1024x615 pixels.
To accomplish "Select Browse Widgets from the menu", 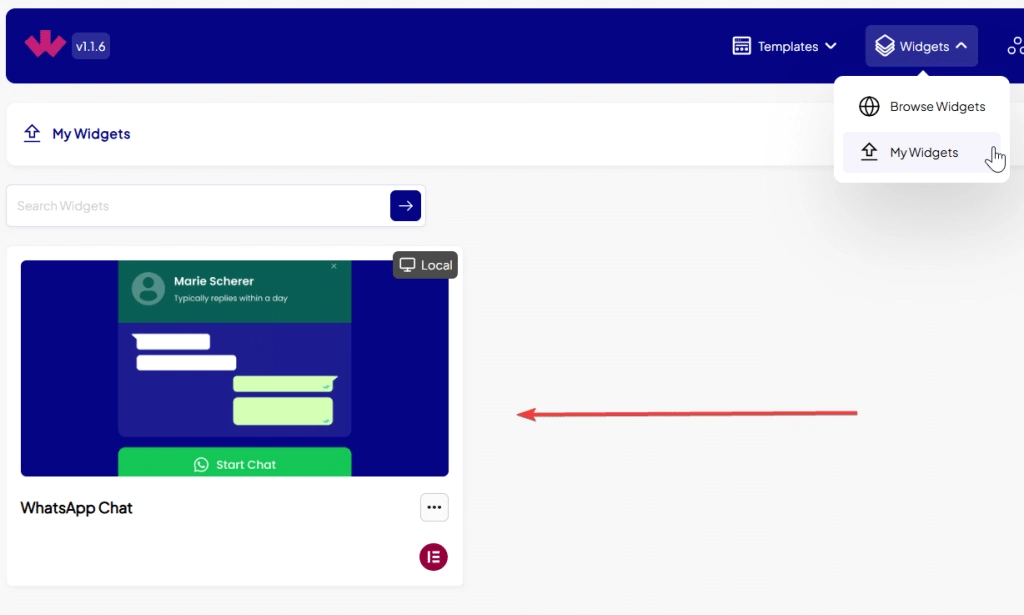I will pos(921,106).
